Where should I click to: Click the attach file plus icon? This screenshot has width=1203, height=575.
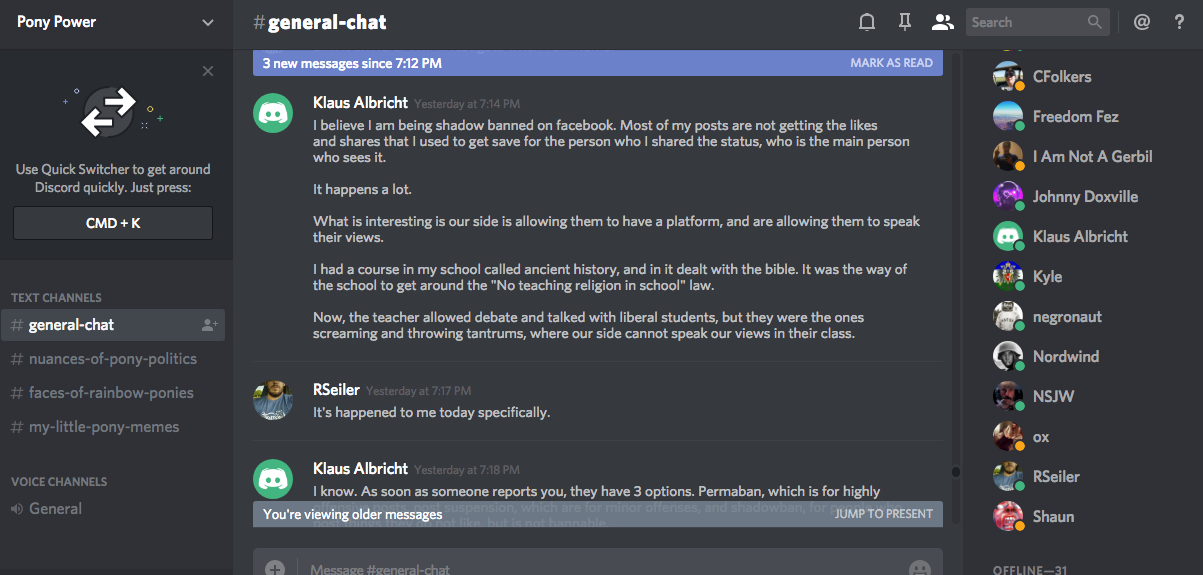point(275,568)
